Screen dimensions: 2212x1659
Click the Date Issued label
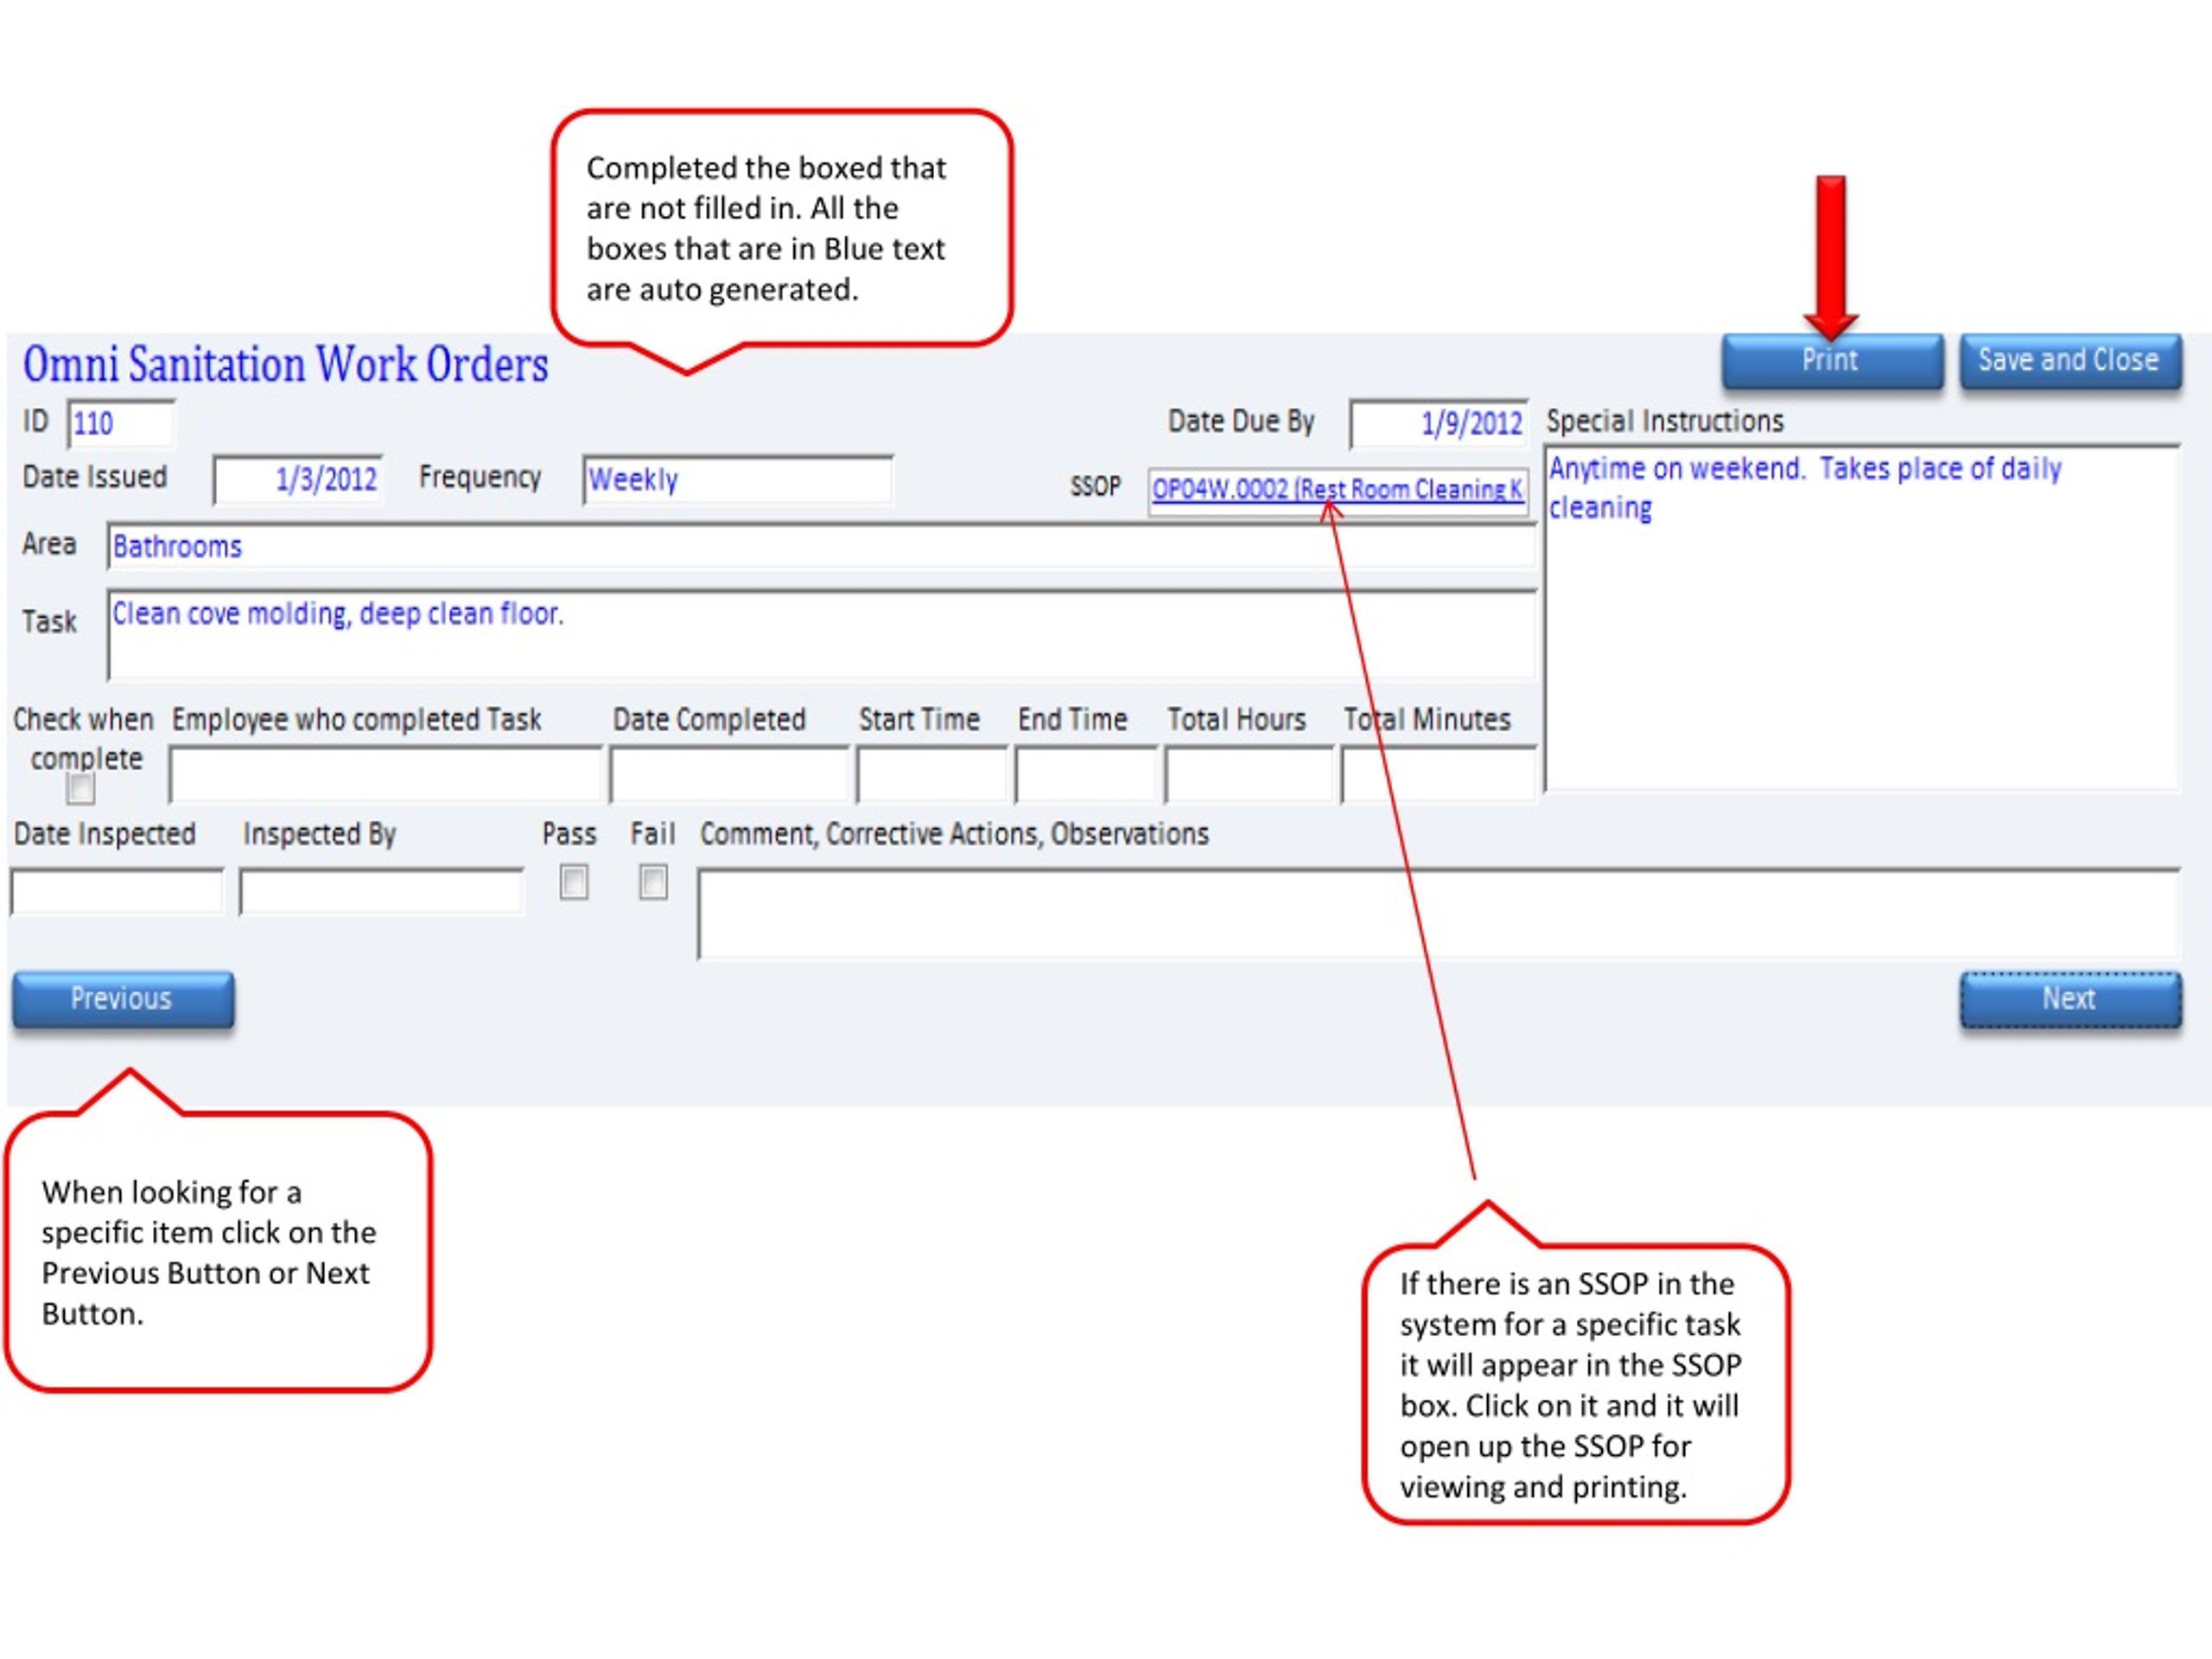95,477
